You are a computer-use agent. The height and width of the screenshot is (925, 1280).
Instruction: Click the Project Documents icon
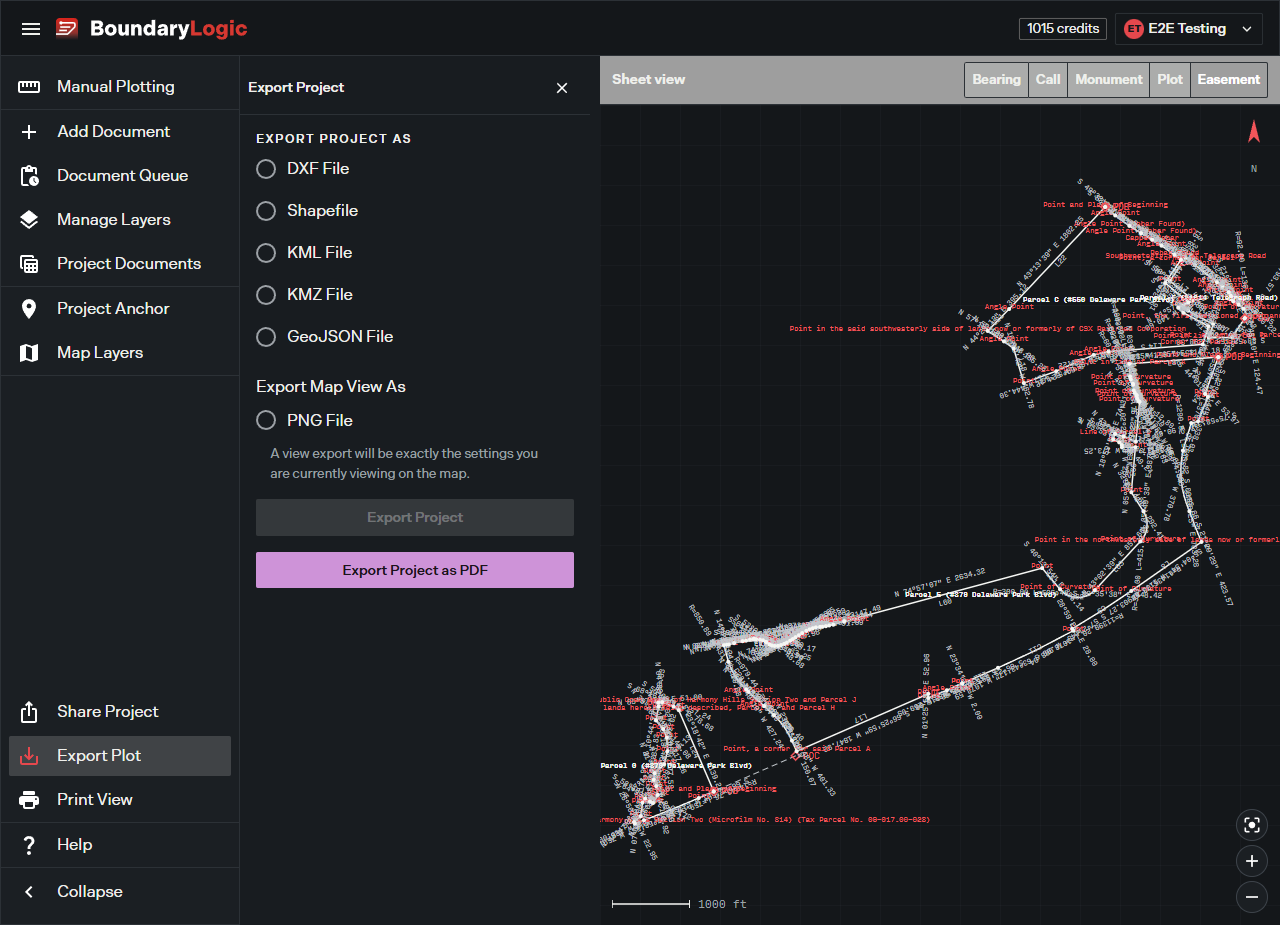29,264
